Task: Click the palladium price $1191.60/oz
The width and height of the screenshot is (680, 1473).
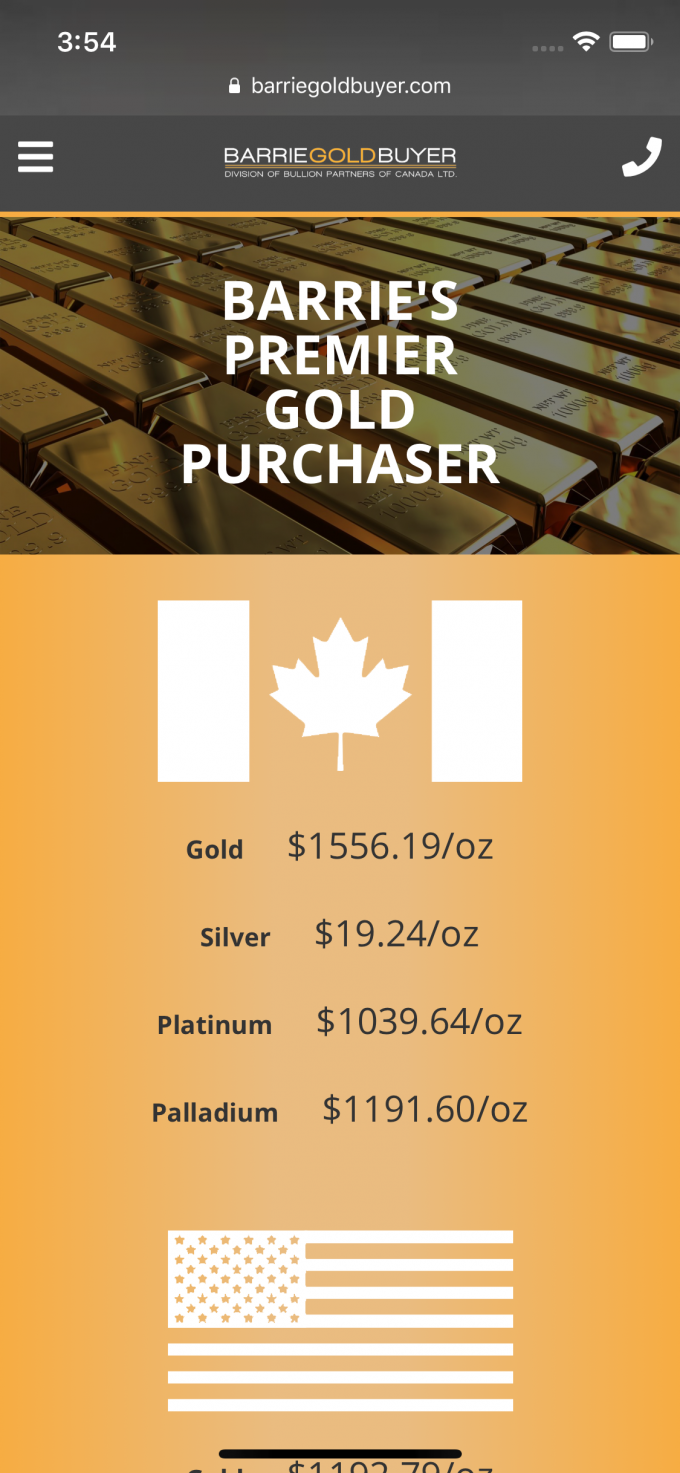Action: click(x=424, y=1109)
